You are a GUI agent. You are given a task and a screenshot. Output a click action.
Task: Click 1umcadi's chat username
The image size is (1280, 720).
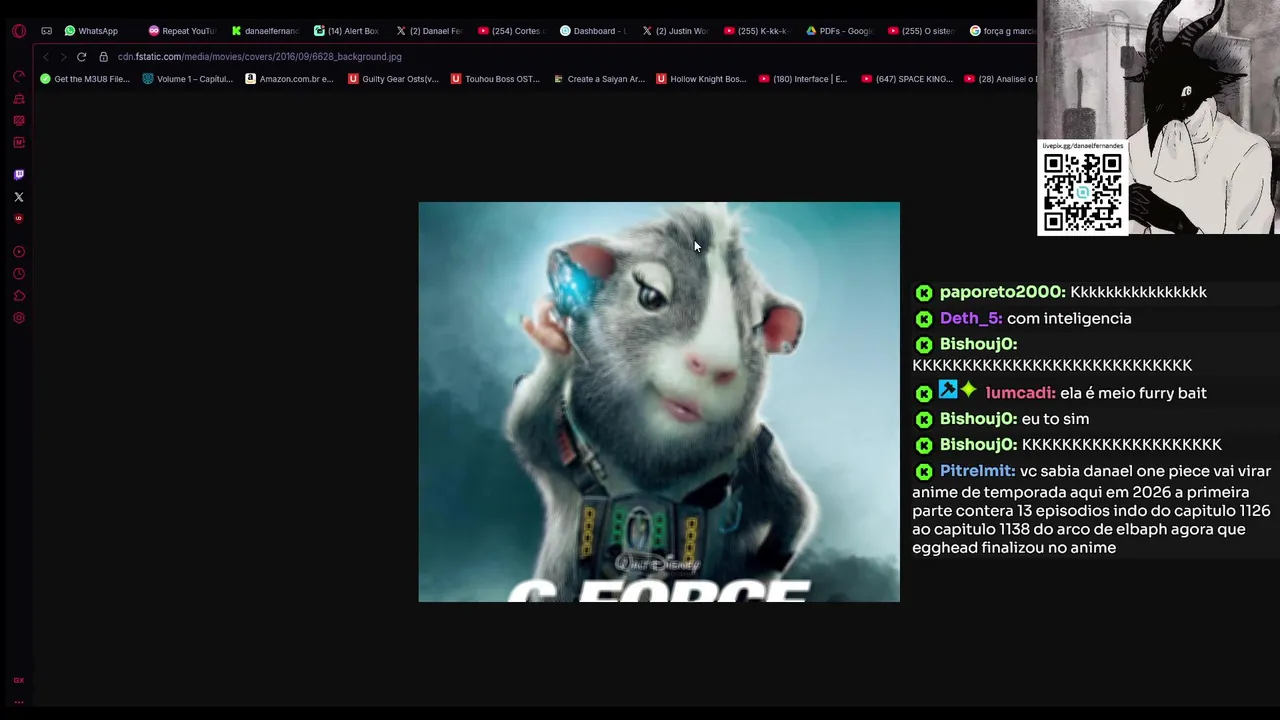[1020, 393]
